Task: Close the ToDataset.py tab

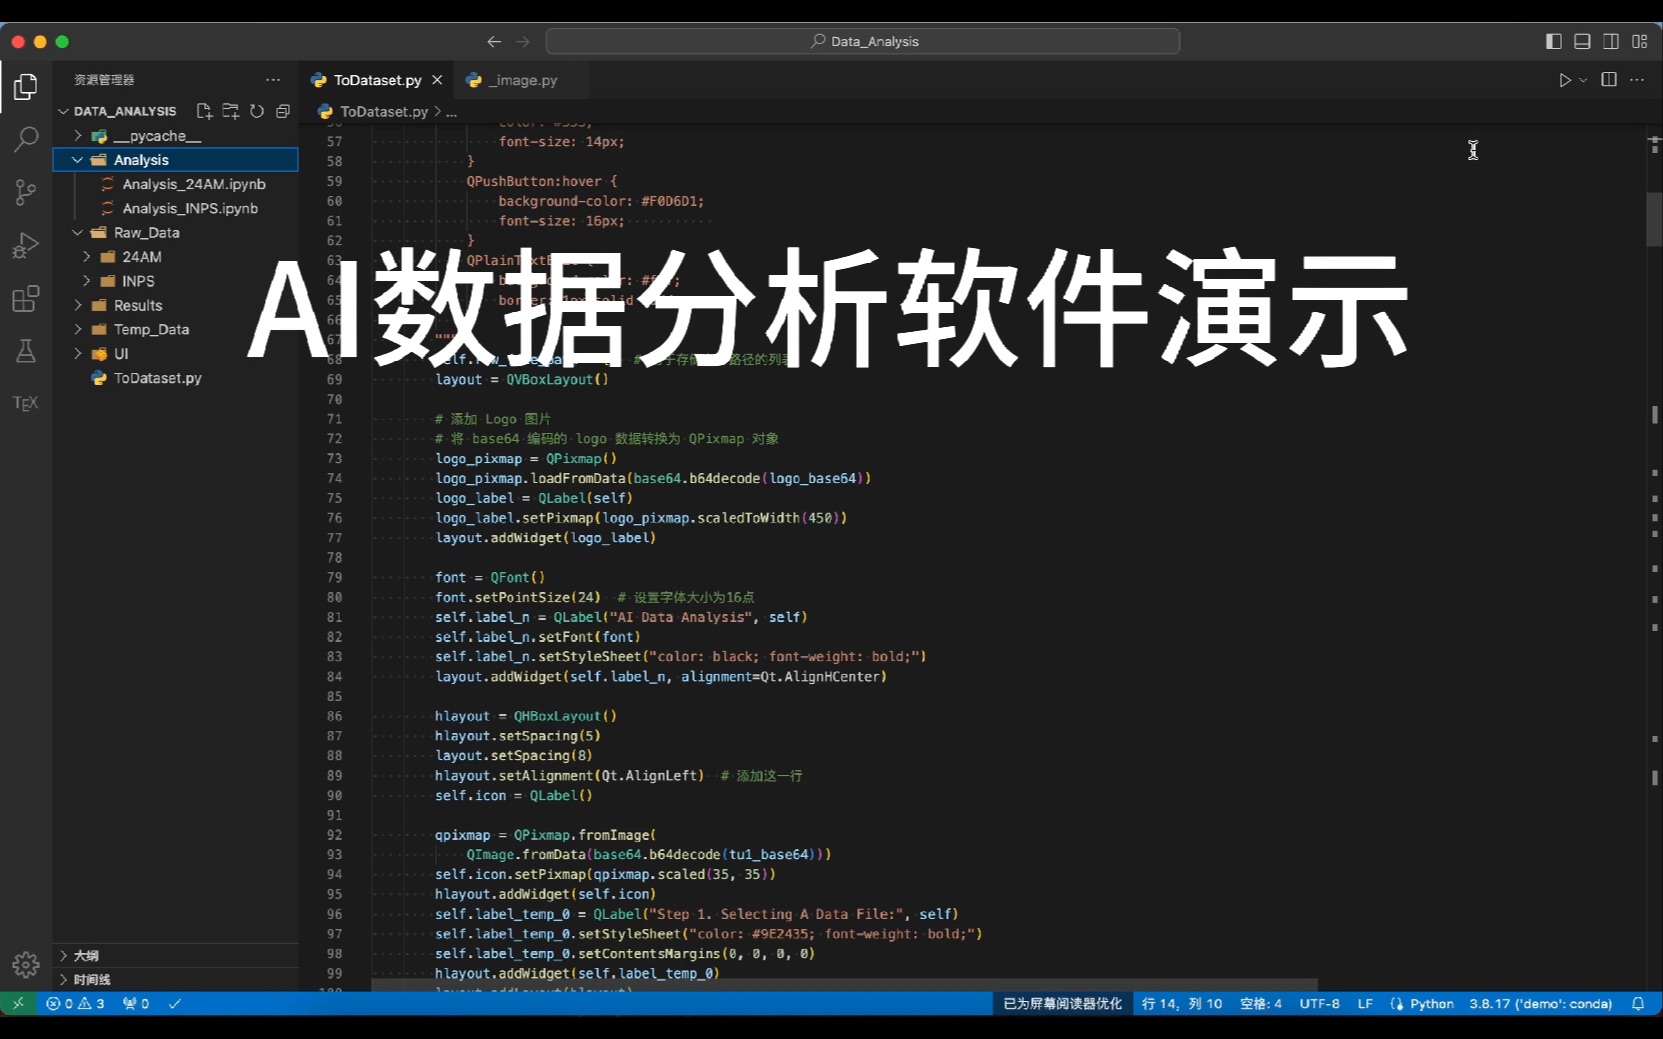Action: click(437, 80)
